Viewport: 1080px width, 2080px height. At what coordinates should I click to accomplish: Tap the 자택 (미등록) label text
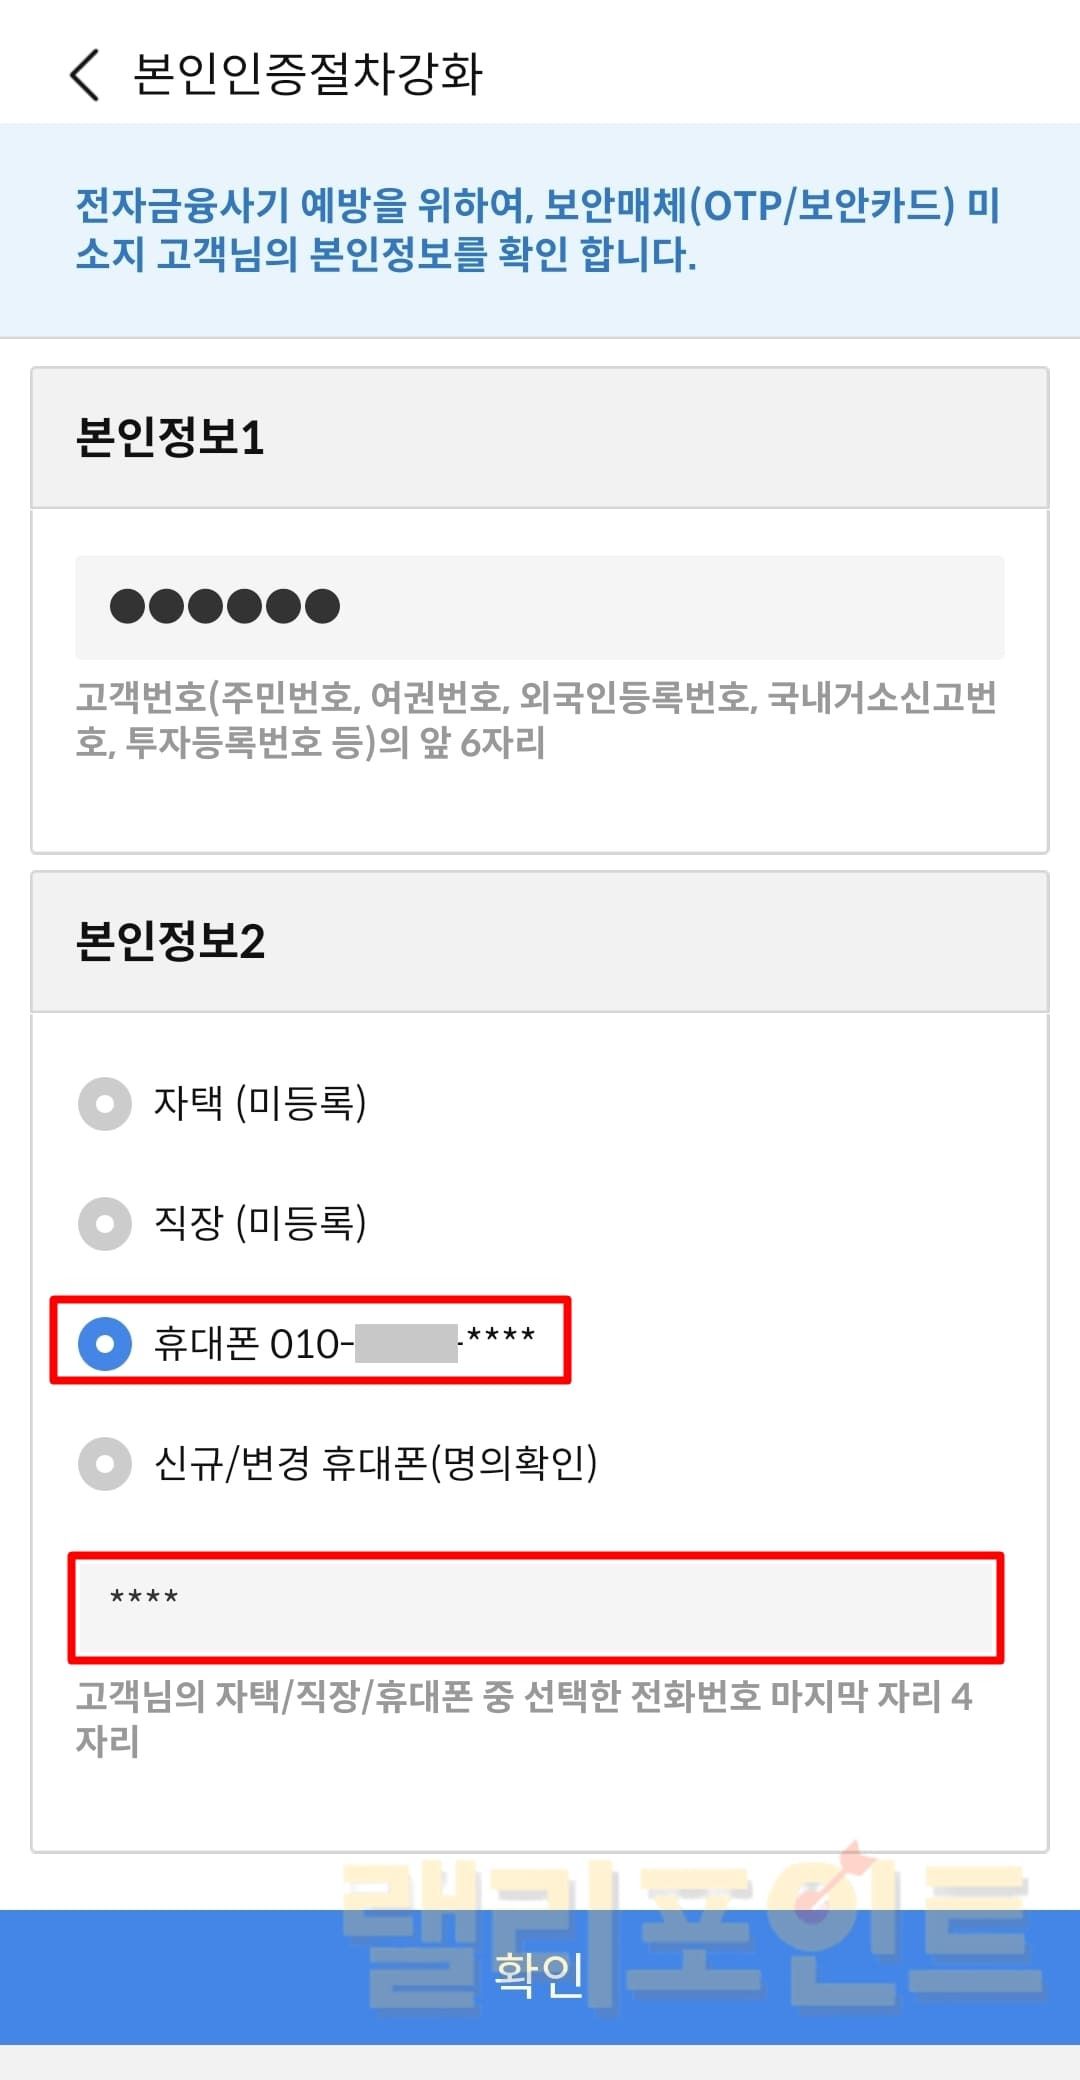click(260, 1103)
